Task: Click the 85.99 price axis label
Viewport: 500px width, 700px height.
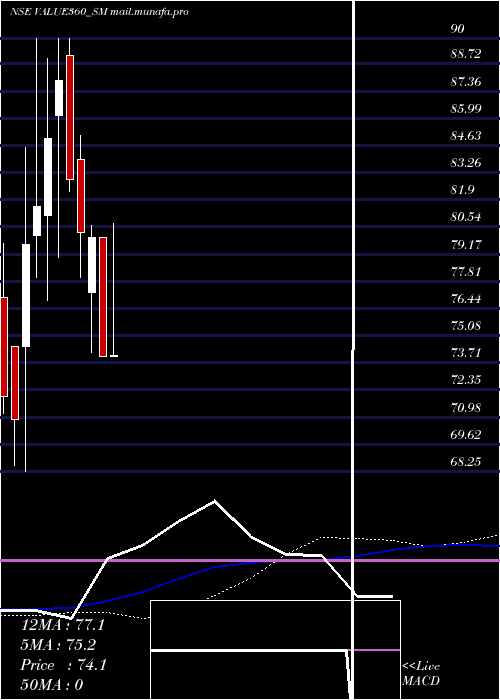Action: click(x=466, y=108)
